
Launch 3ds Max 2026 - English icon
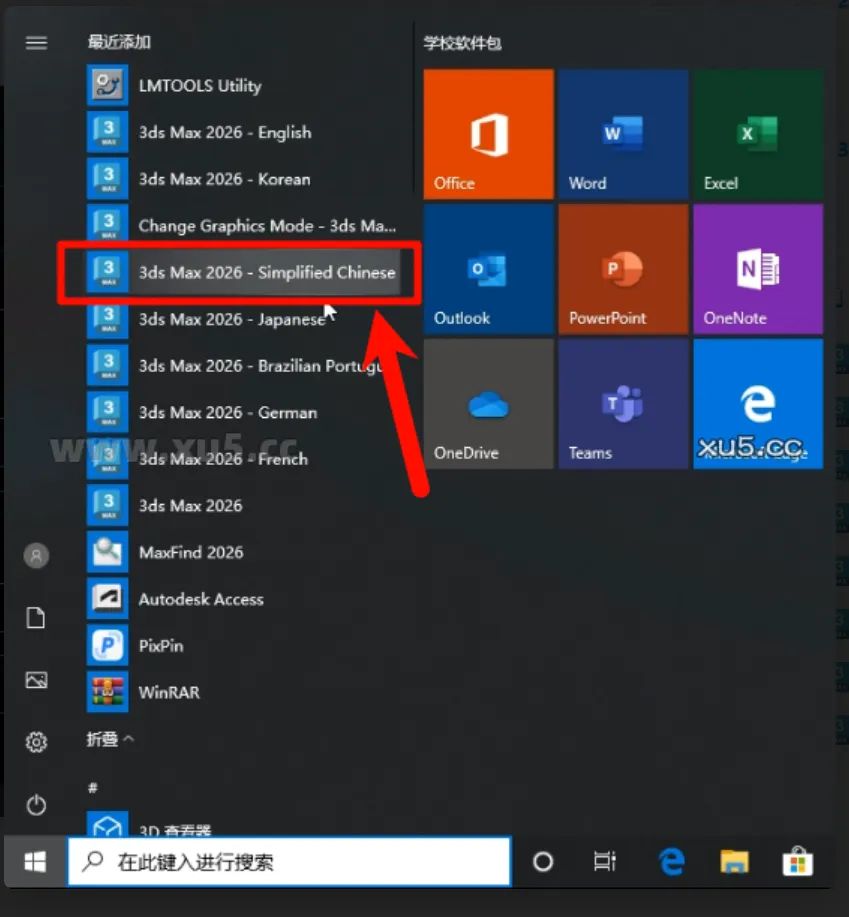tap(108, 132)
